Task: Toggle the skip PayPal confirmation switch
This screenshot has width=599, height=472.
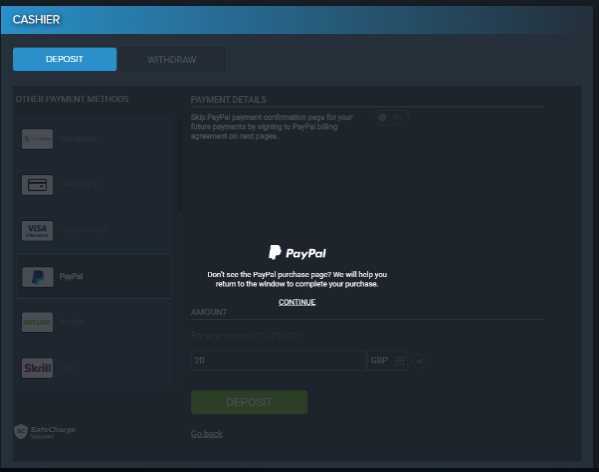Action: 392,117
